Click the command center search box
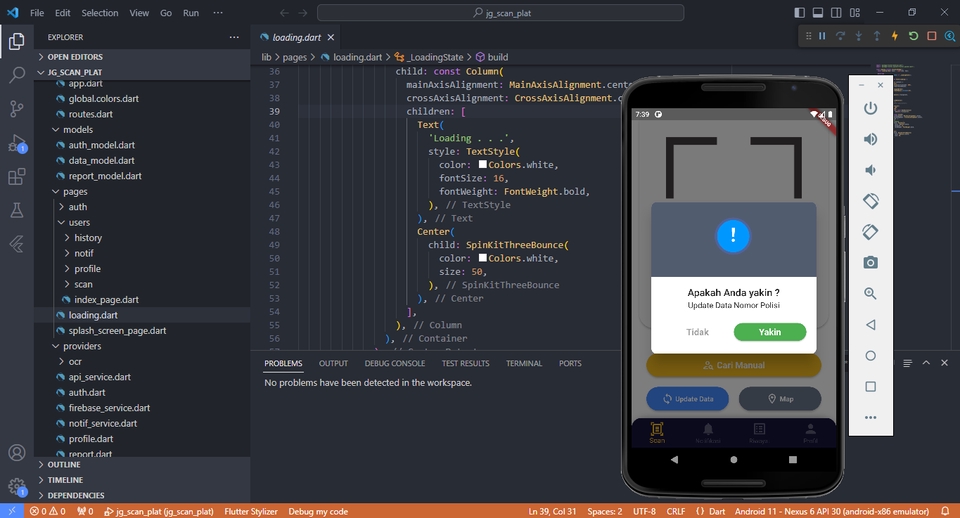This screenshot has height=518, width=960. 500,13
